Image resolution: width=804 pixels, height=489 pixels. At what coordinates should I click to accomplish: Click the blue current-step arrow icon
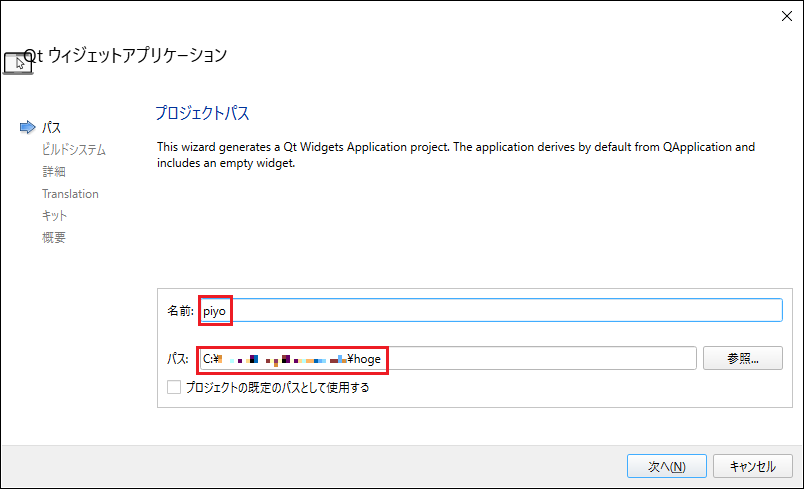[x=28, y=127]
